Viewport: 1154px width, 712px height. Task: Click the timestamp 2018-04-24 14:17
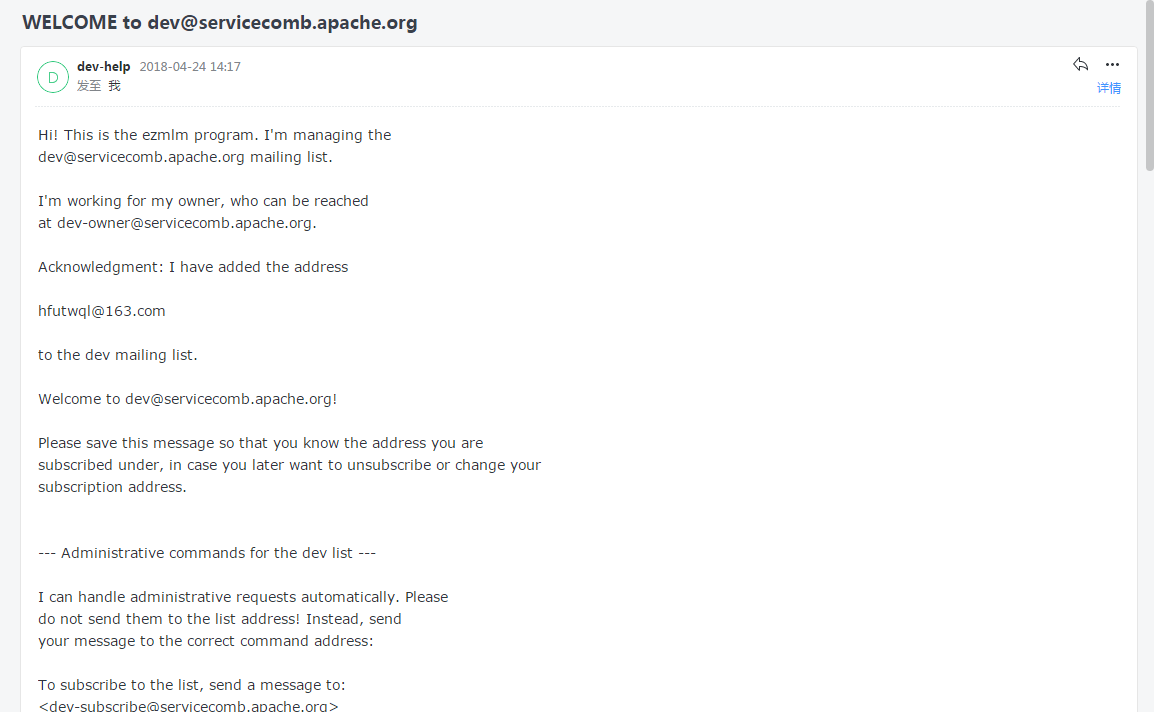click(x=190, y=67)
